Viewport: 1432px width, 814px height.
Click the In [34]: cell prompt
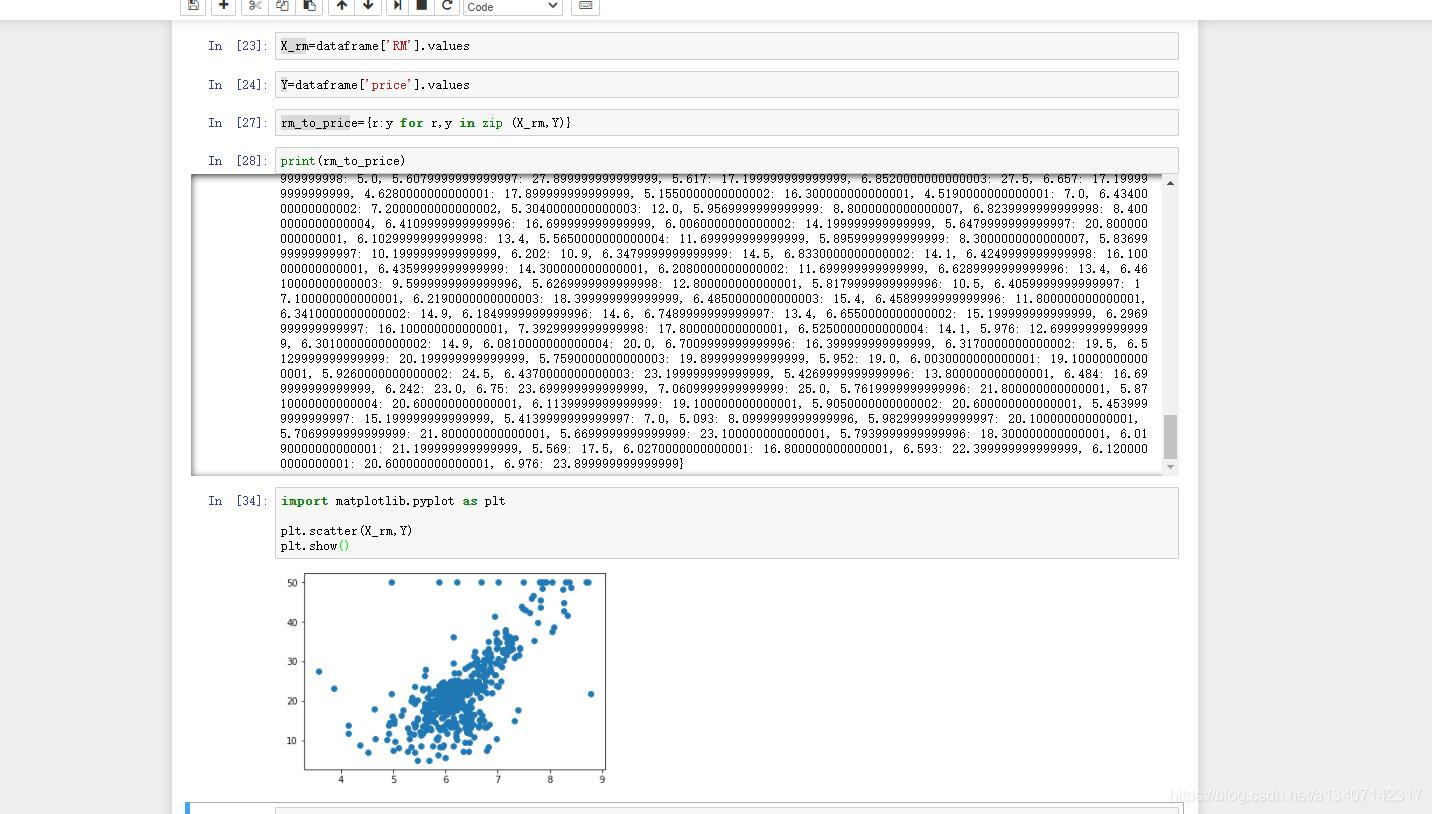coord(237,501)
